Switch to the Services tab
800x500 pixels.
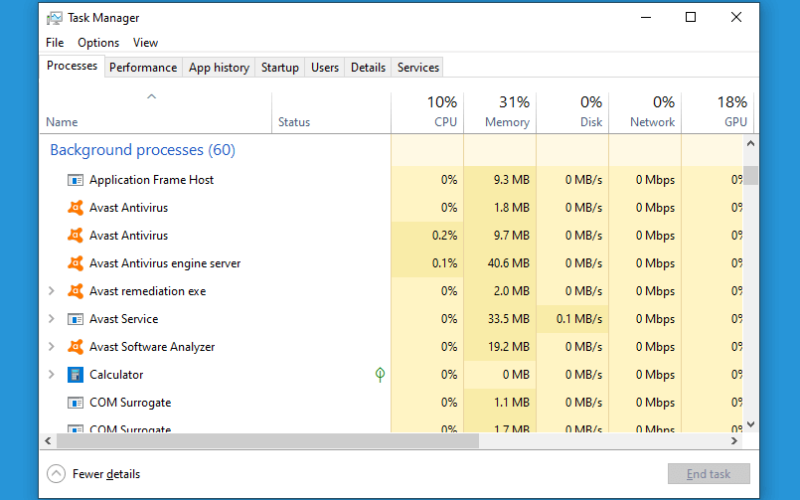pyautogui.click(x=418, y=67)
